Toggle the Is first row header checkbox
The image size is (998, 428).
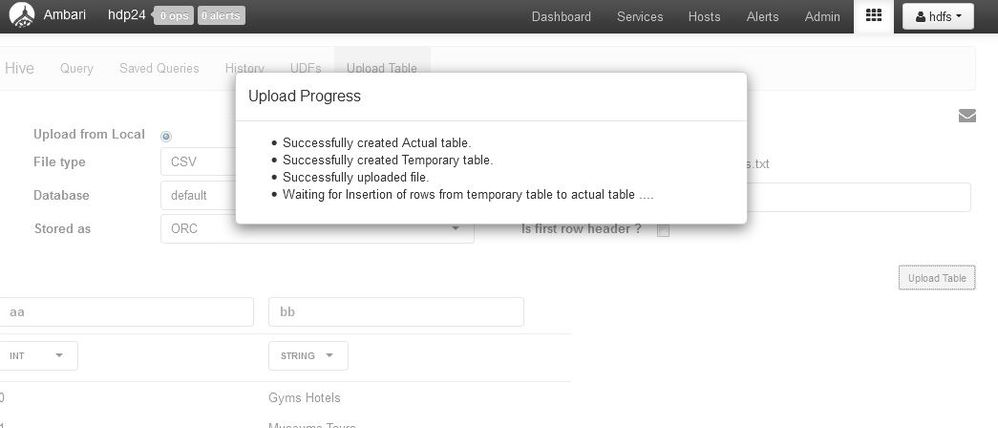663,230
